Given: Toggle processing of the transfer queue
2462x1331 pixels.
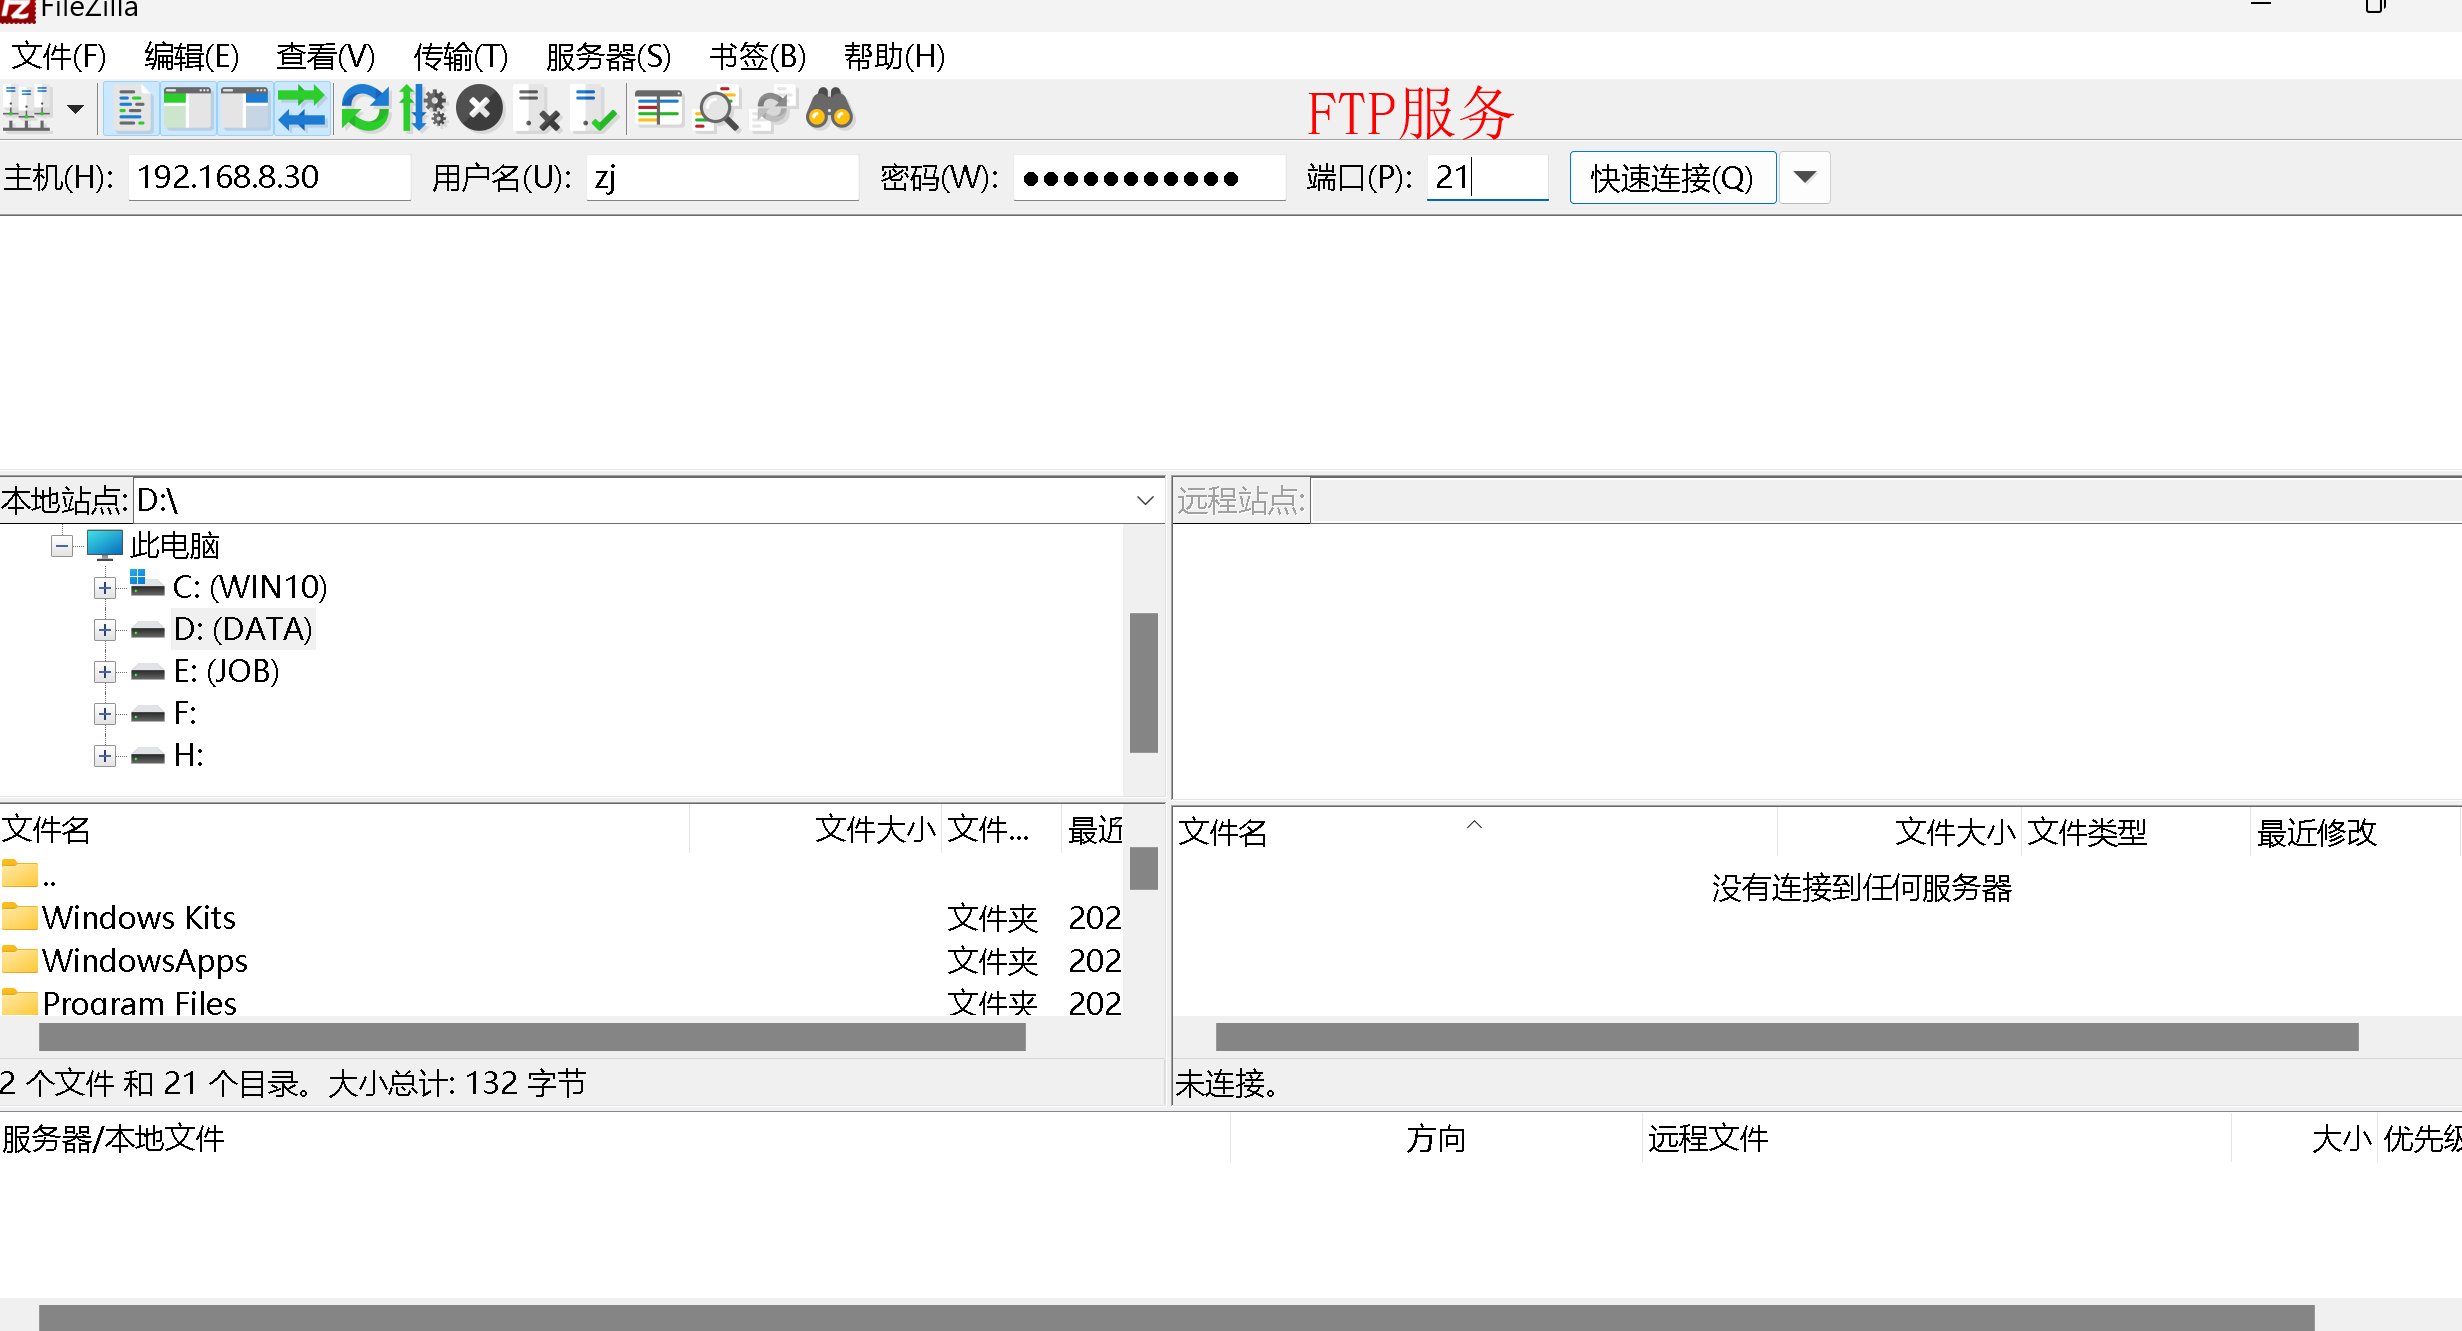Looking at the screenshot, I should click(423, 109).
